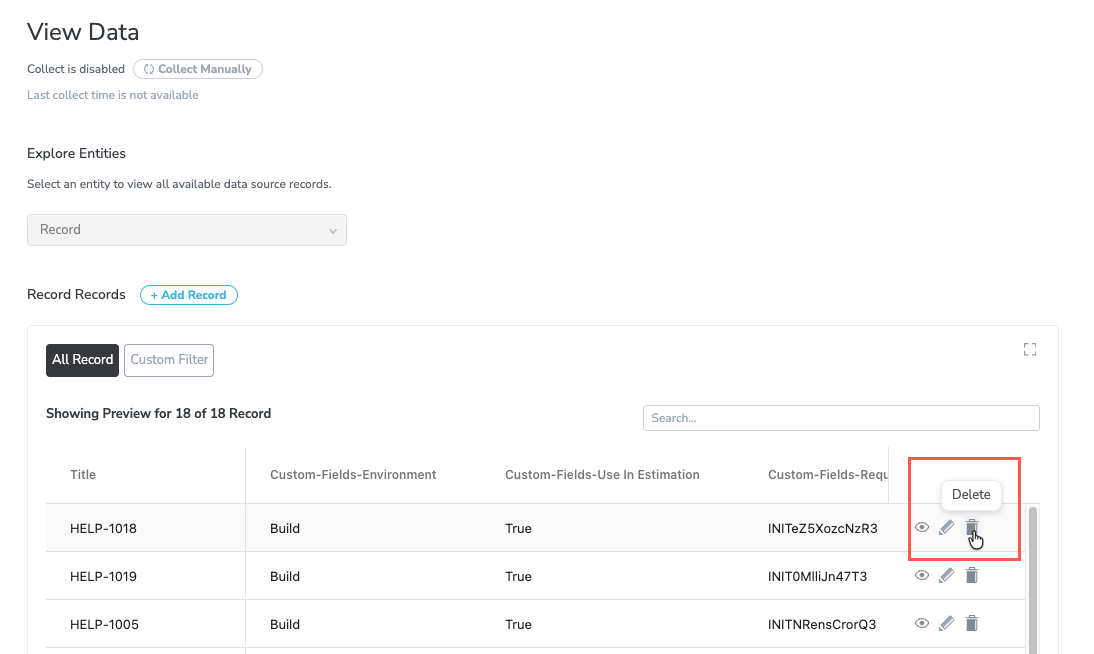
Task: Click the Custom-Fields-Use In Estimation header
Action: (x=602, y=475)
